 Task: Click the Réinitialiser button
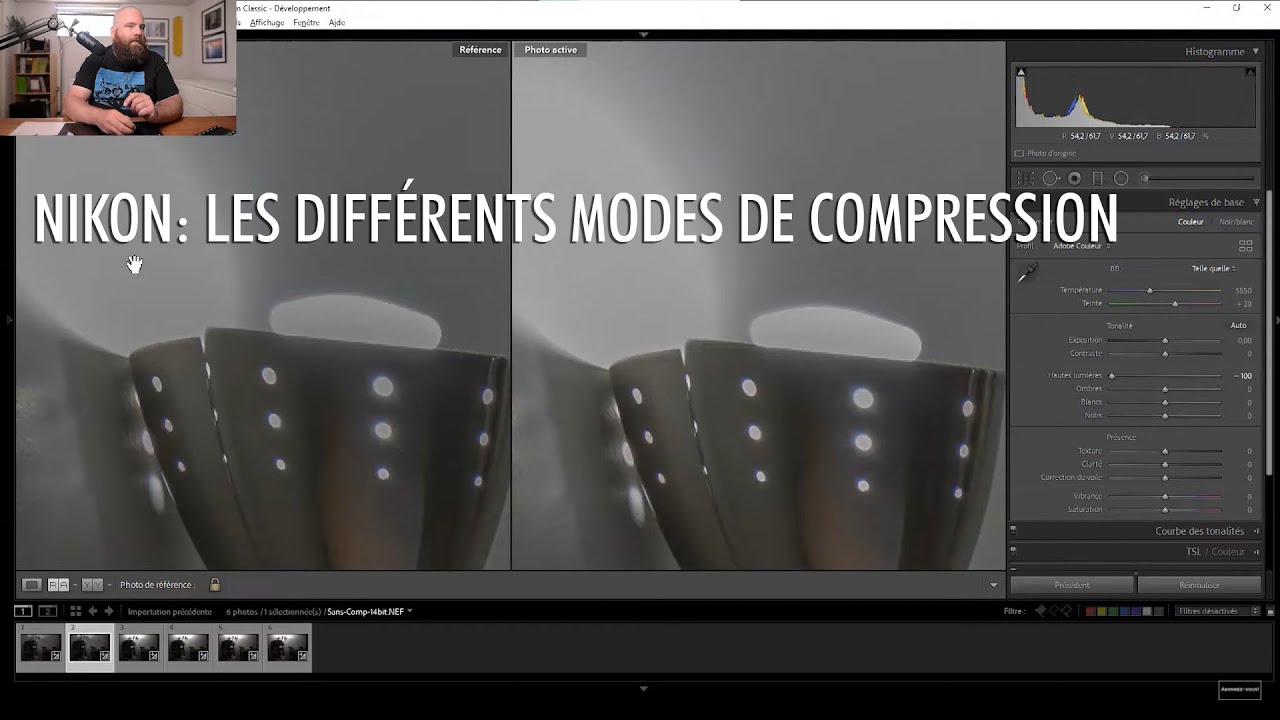click(1199, 585)
